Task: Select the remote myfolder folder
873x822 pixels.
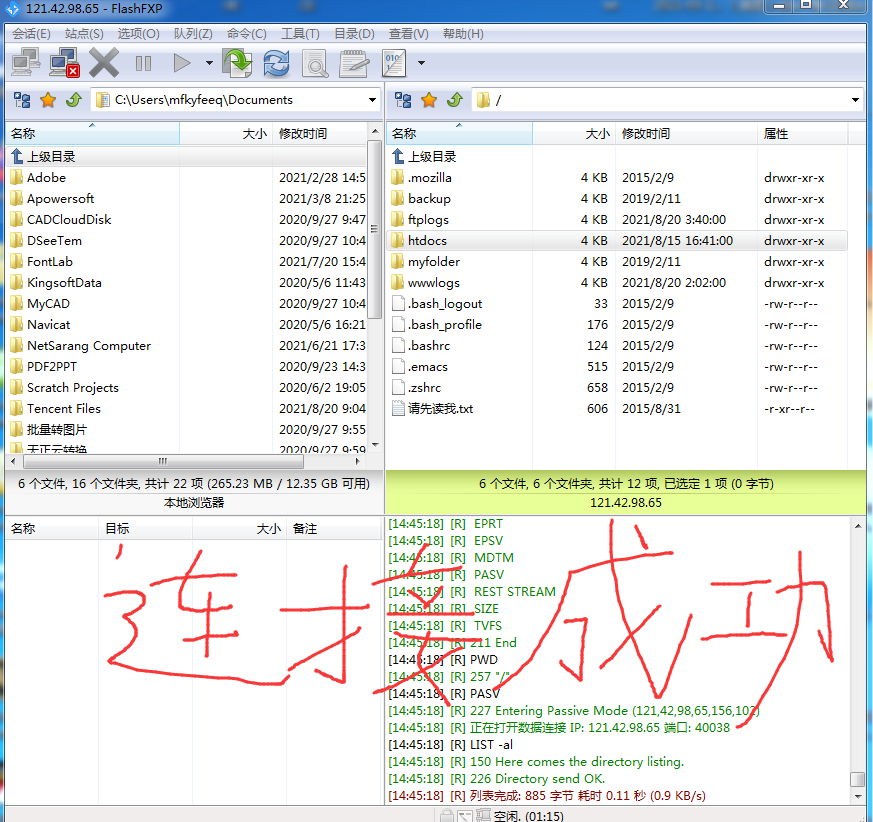Action: click(617, 262)
